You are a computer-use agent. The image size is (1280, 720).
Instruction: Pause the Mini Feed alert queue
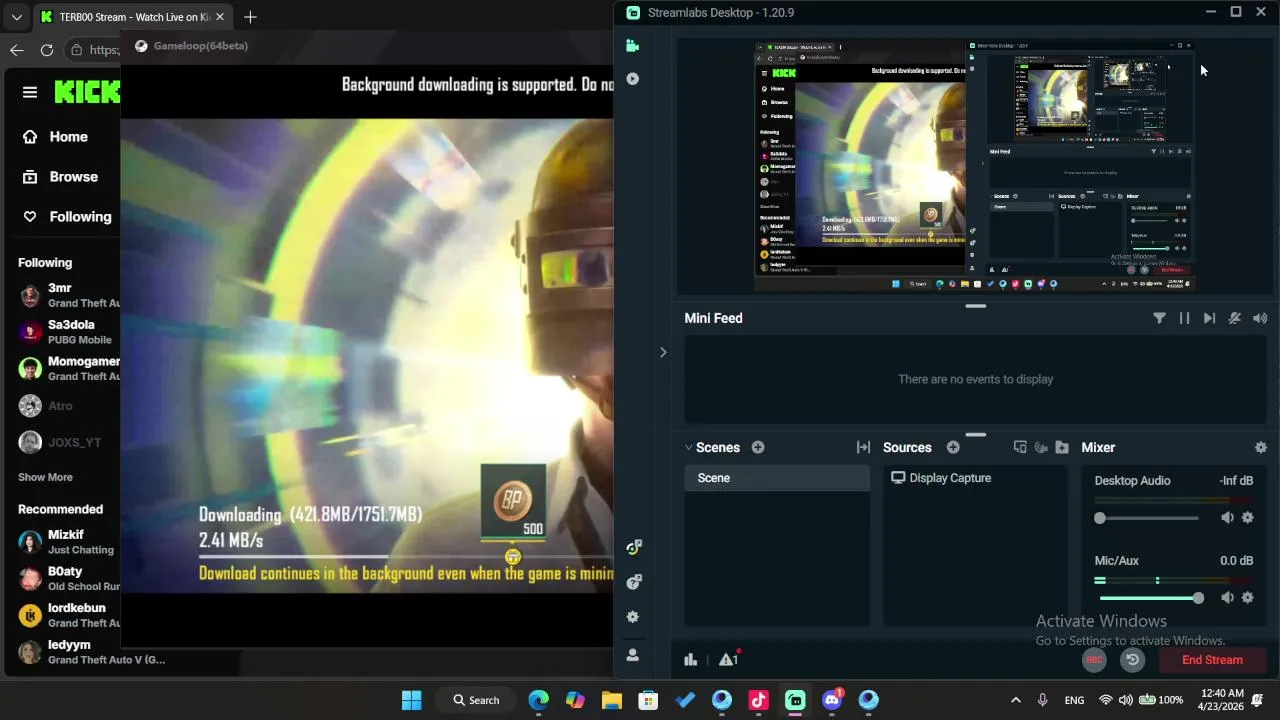(x=1184, y=318)
